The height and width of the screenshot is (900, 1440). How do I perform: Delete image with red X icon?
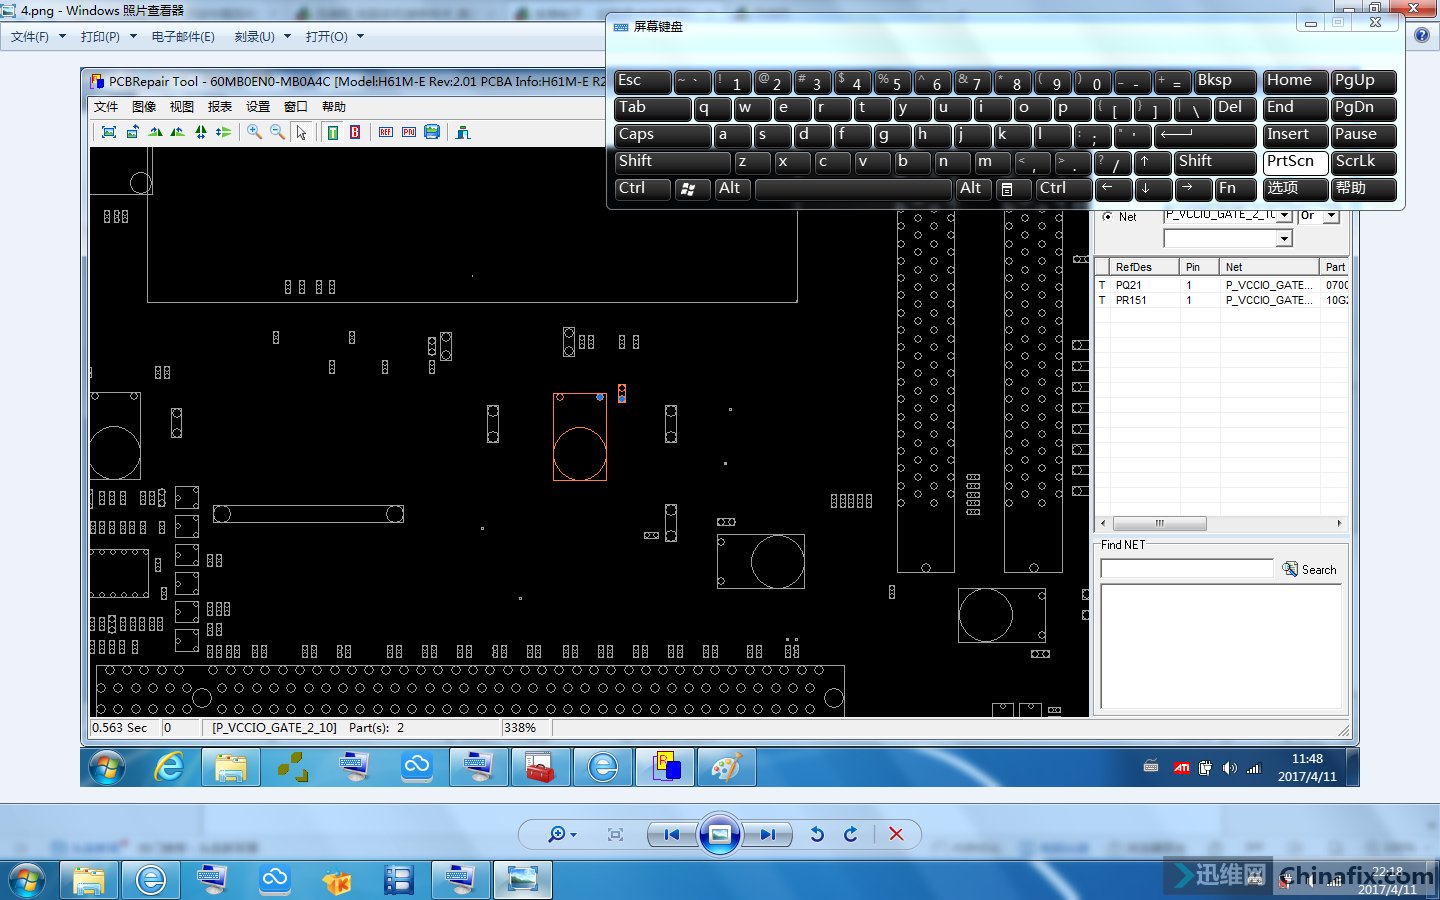coord(896,834)
